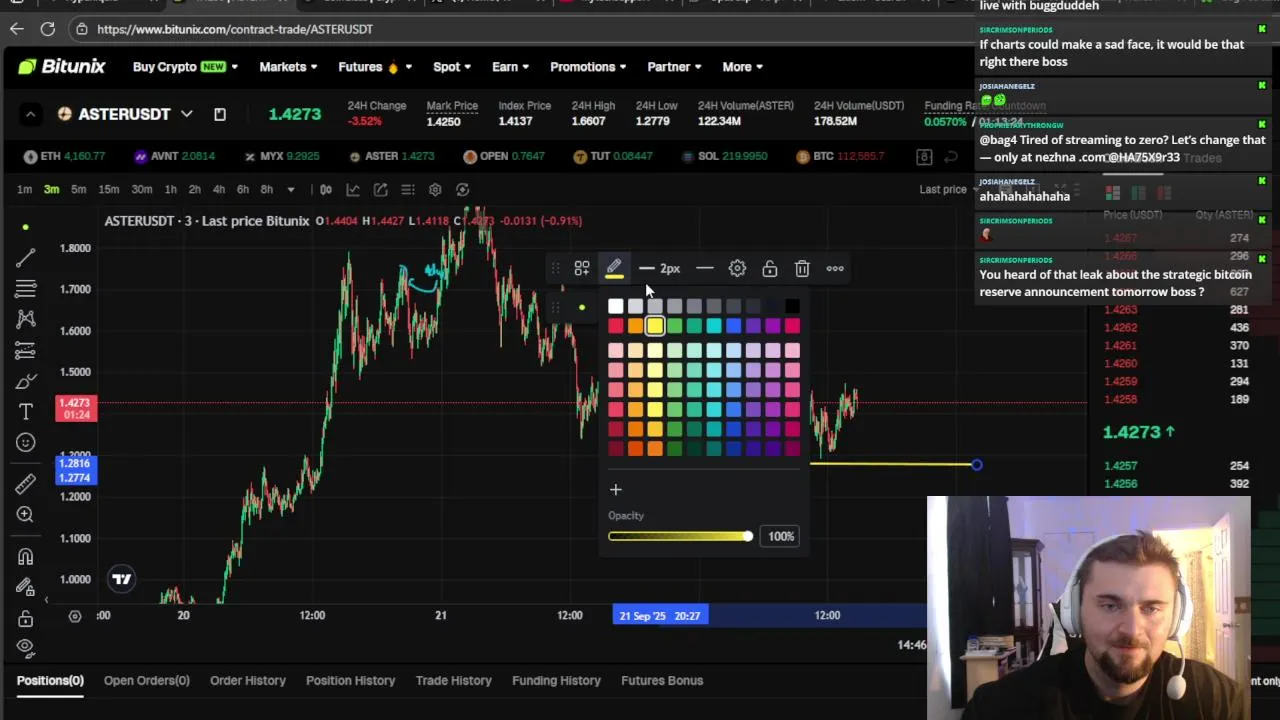Screen dimensions: 1280x720
Task: Toggle lock on selected drawing
Action: 770,268
